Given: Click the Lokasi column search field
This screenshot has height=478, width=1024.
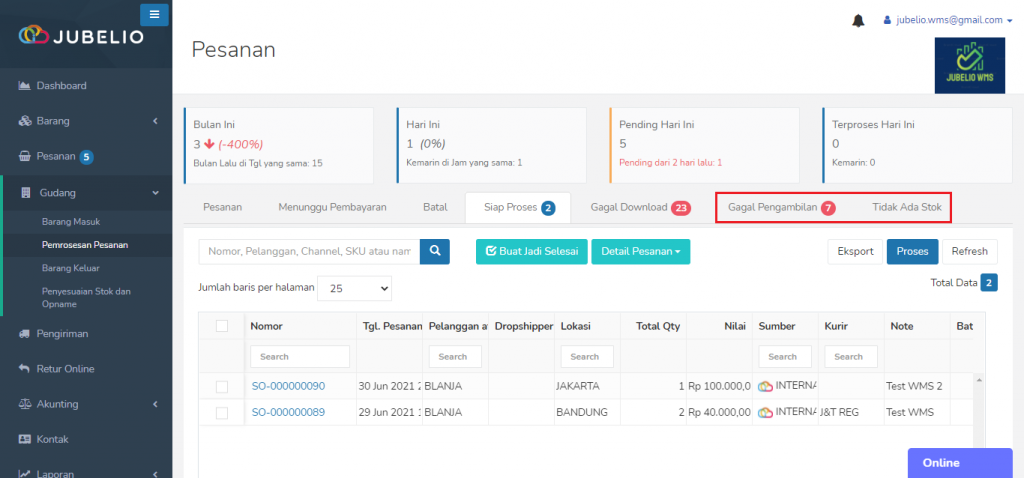Looking at the screenshot, I should pos(587,357).
